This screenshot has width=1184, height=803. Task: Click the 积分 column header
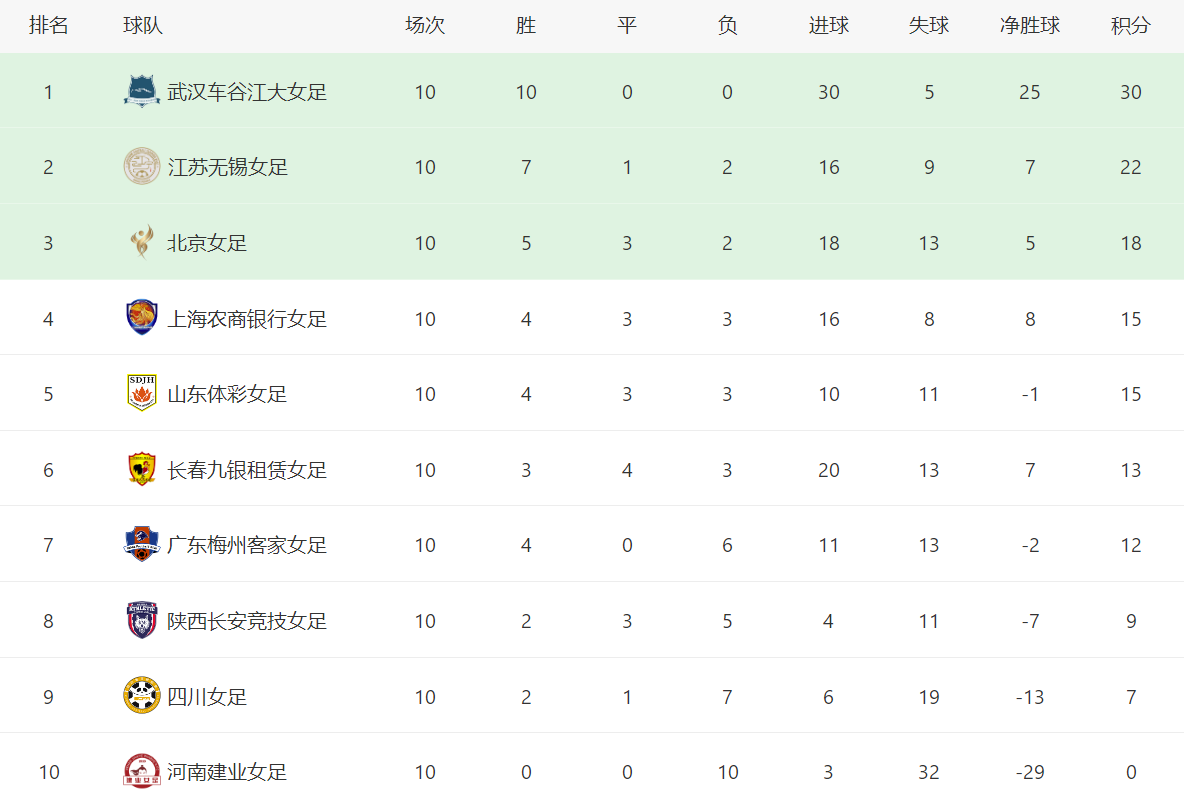1130,26
